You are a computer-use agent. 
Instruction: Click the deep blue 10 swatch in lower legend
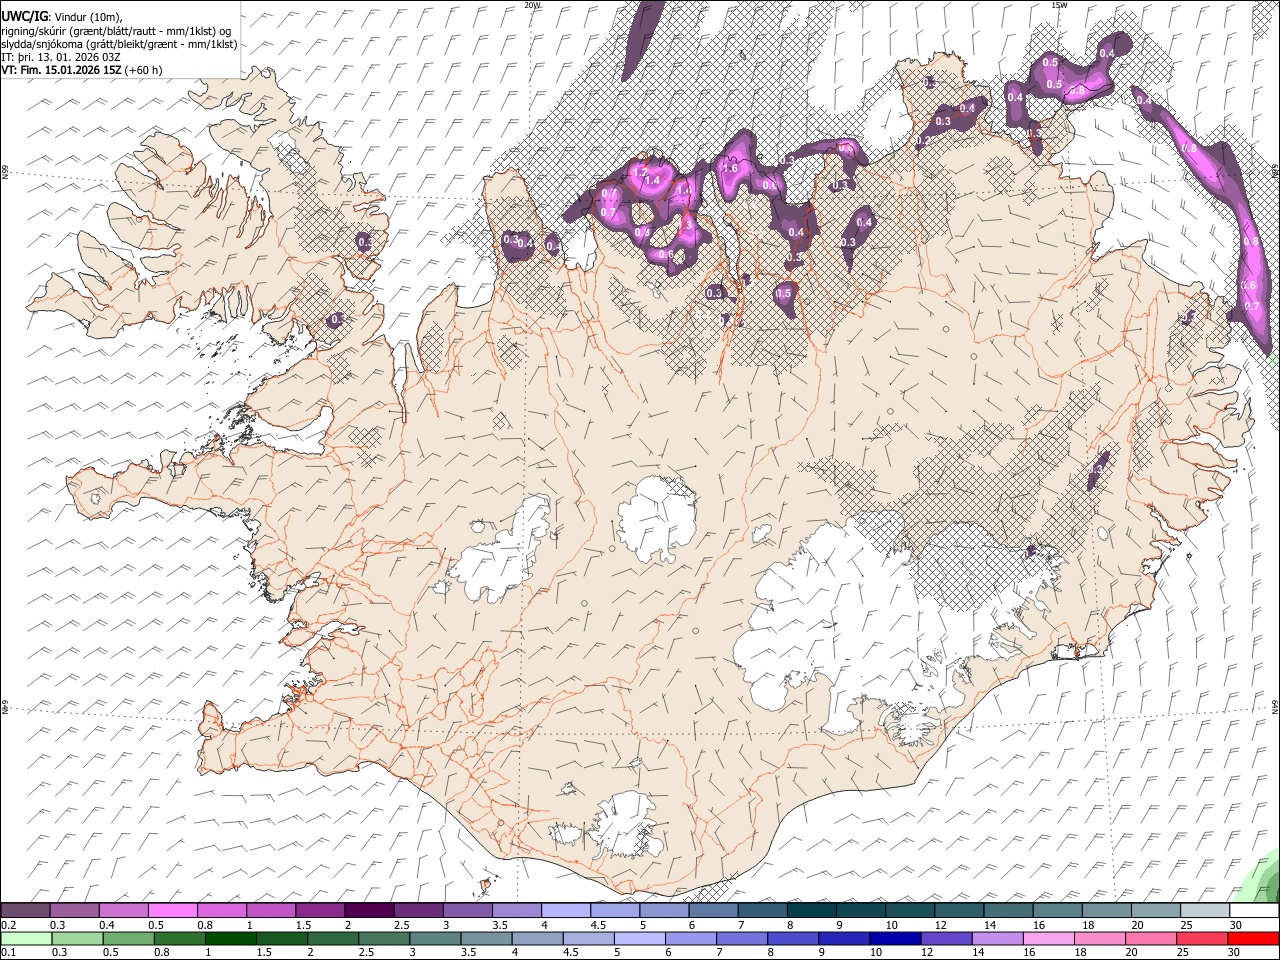895,938
